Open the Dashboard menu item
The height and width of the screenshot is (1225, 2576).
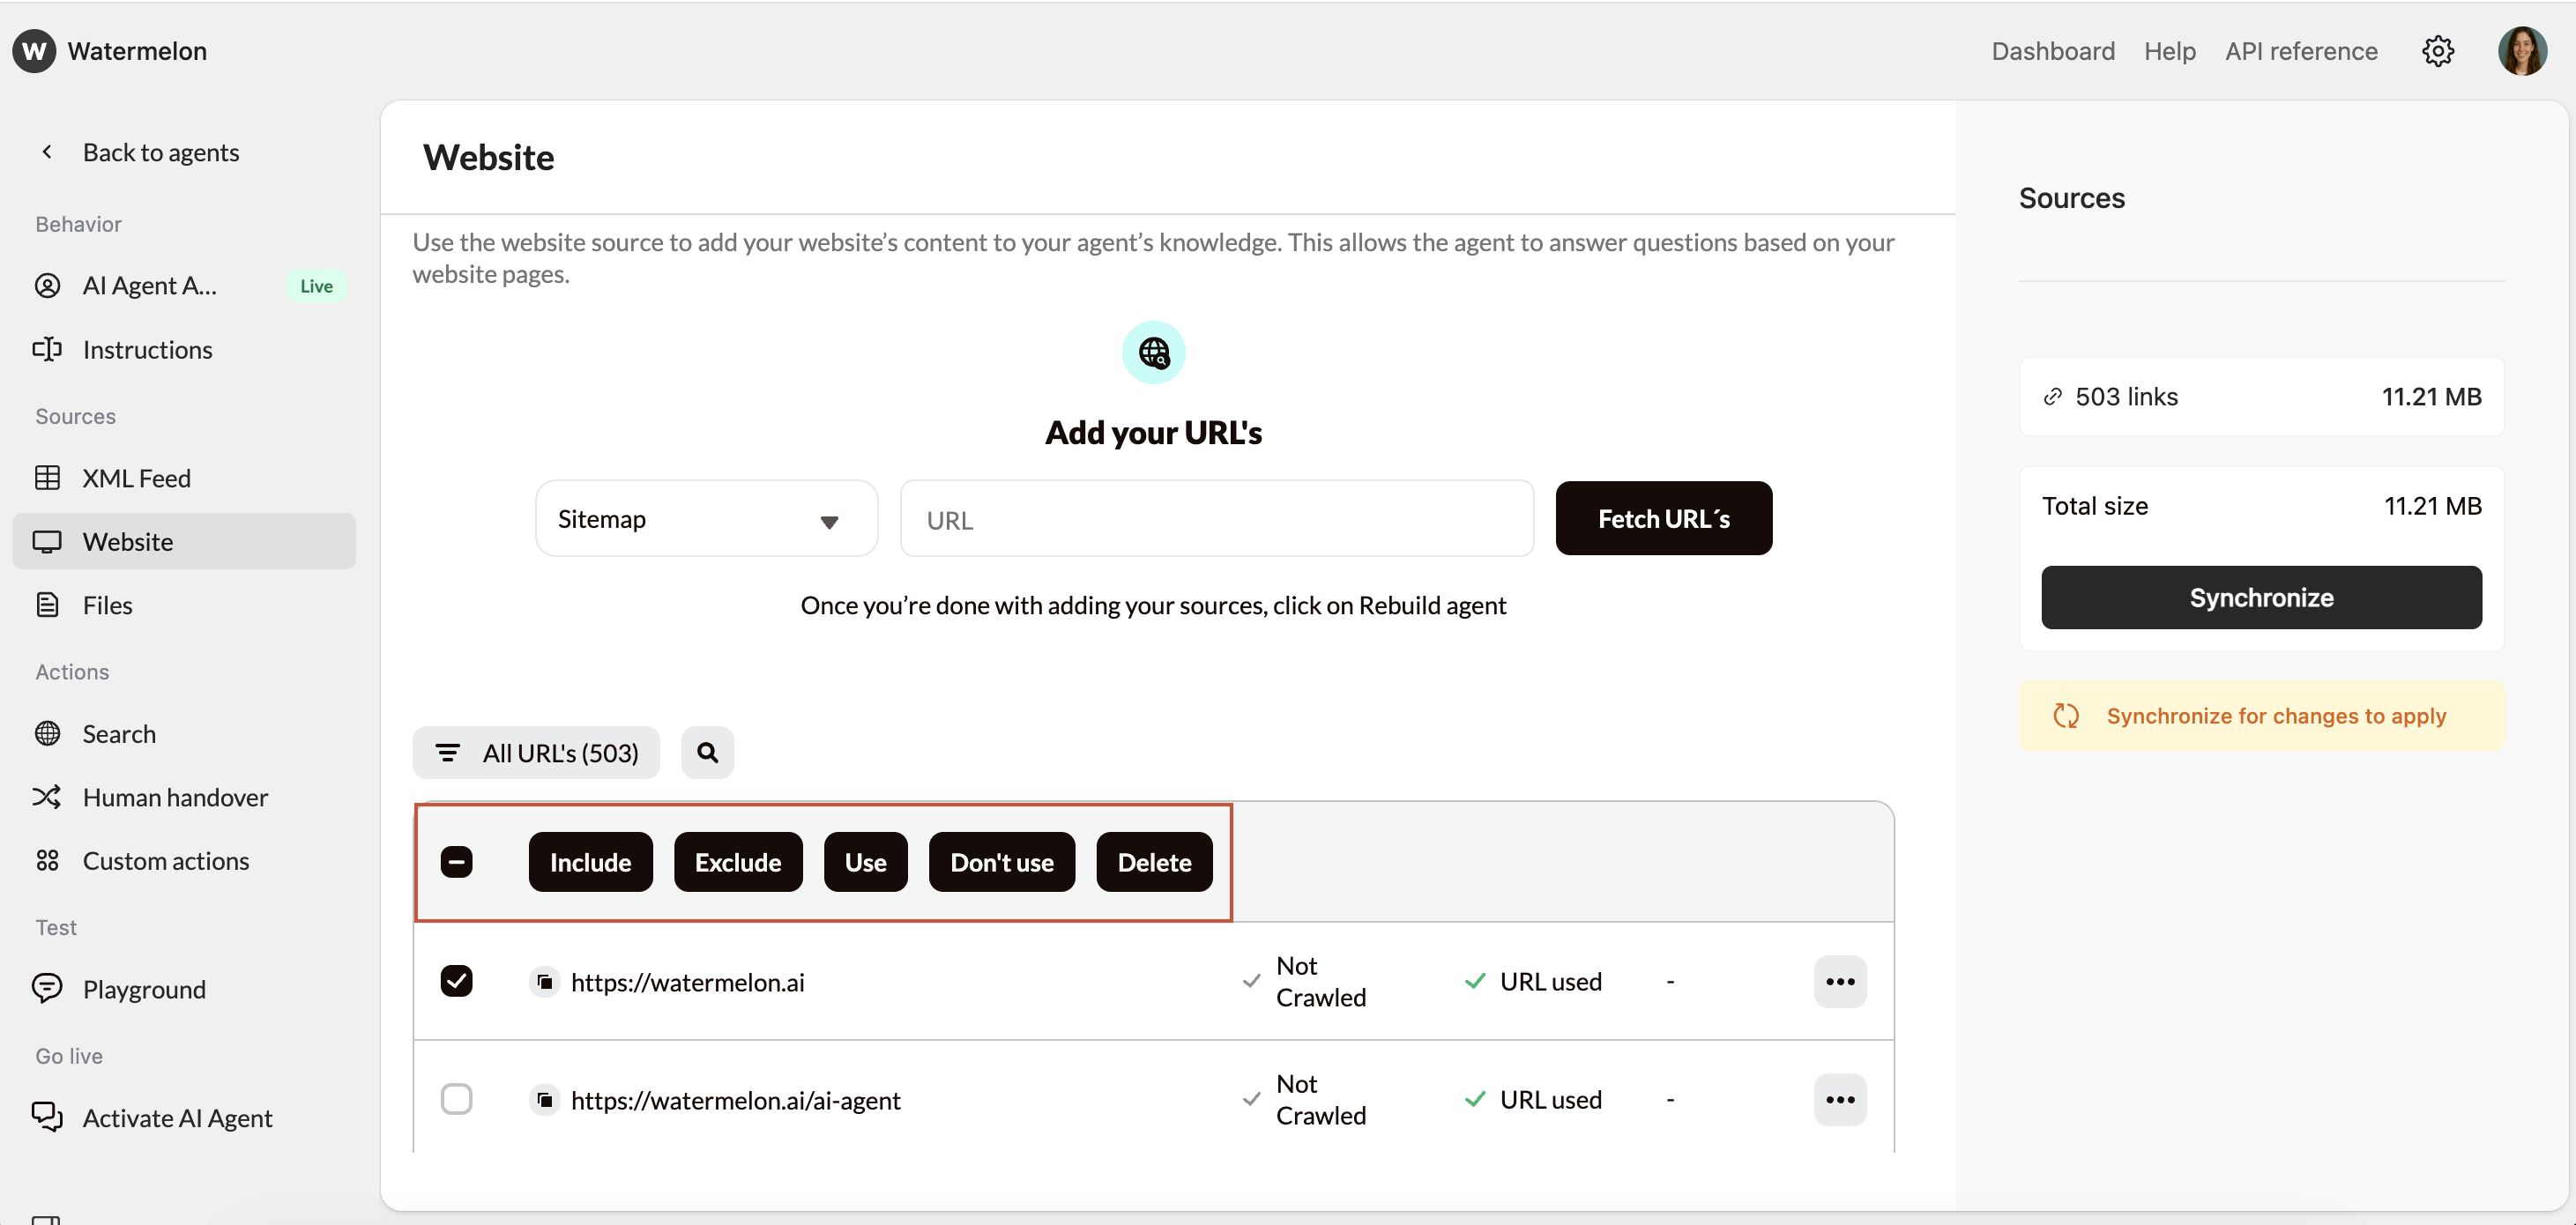click(x=2052, y=51)
